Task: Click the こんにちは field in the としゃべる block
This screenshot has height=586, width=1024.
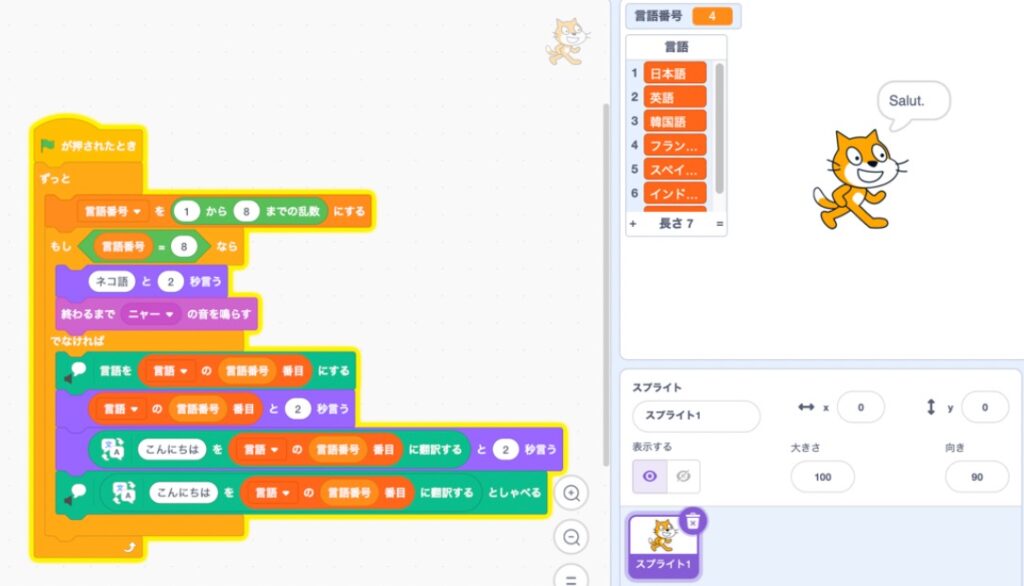Action: pyautogui.click(x=184, y=493)
